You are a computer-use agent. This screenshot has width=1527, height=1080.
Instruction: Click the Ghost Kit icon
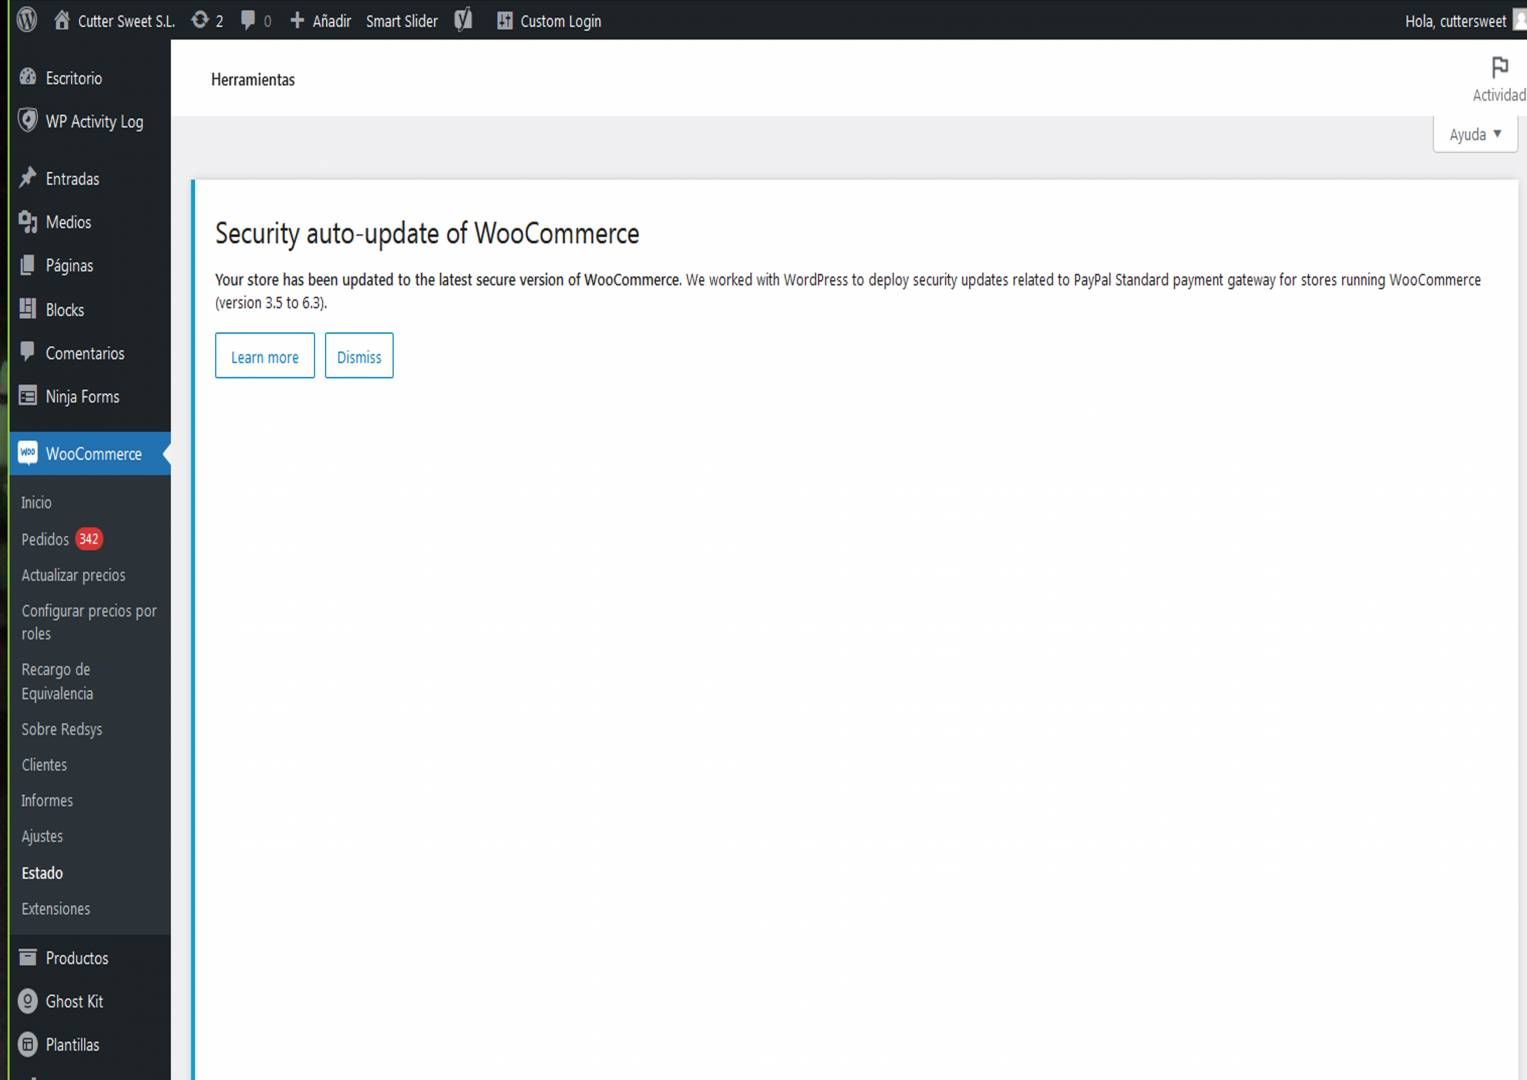28,1001
